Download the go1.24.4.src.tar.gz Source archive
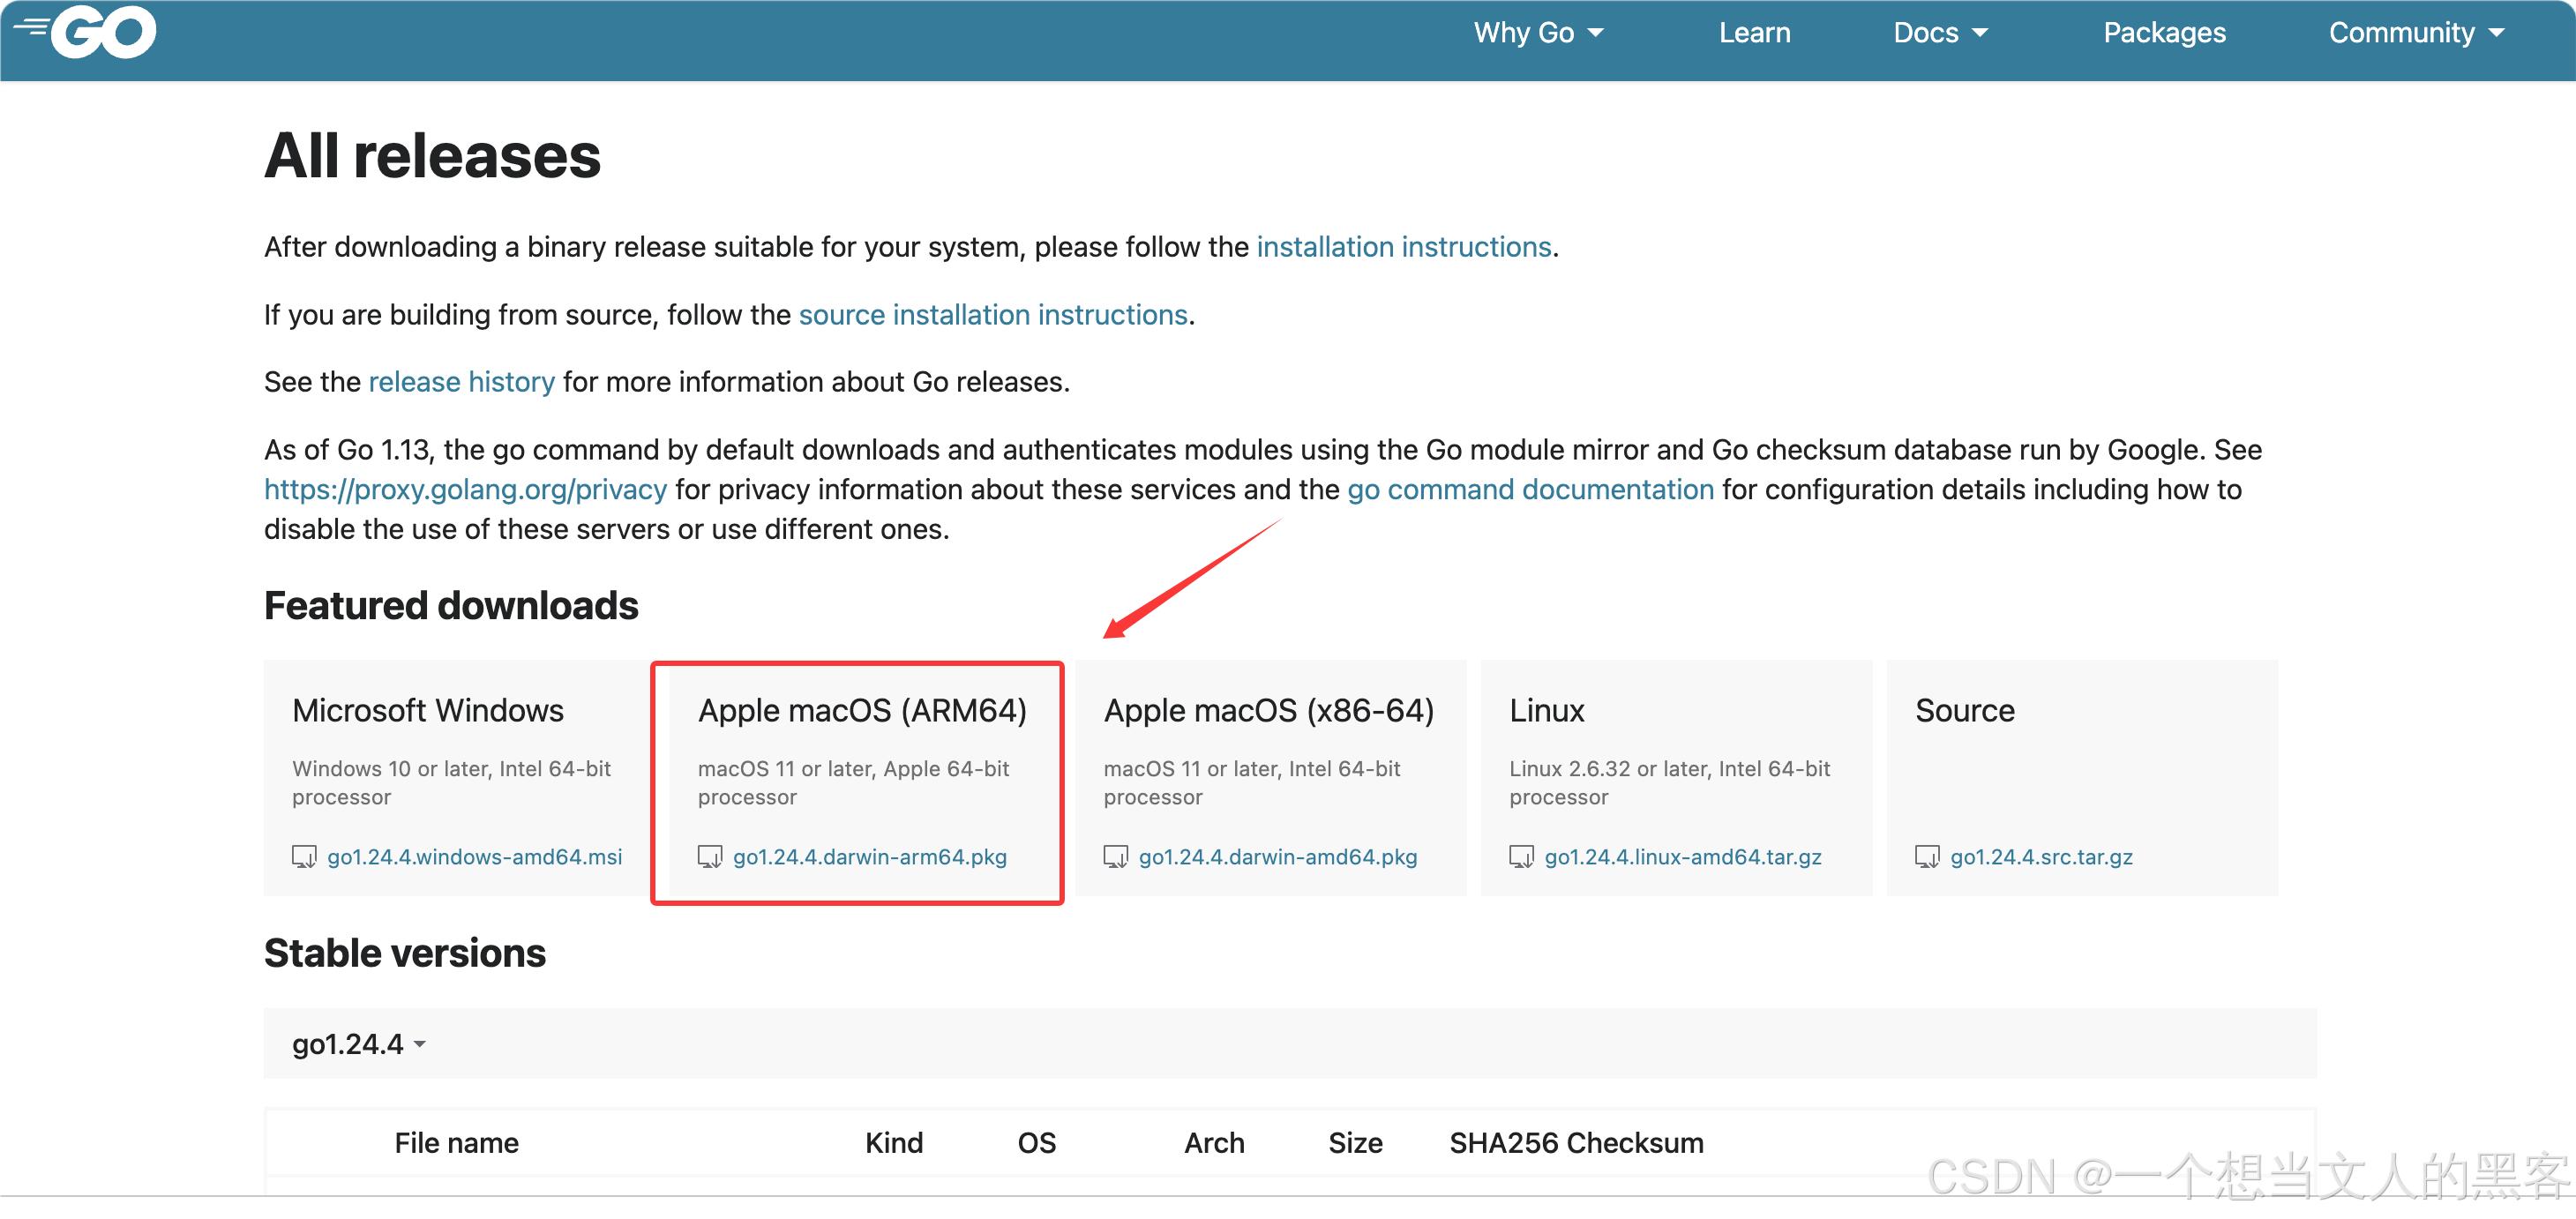The width and height of the screenshot is (2576, 1219). [2041, 857]
